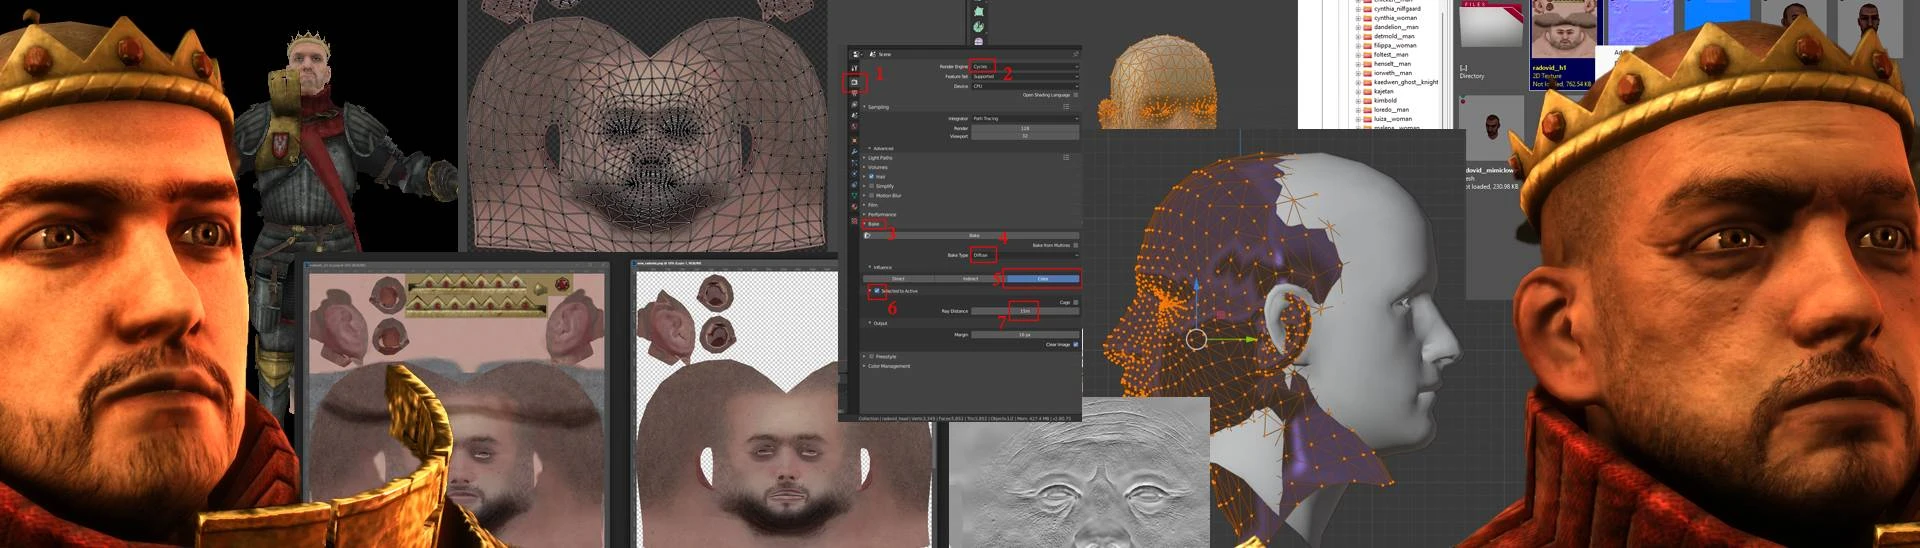Open the Texture properties tab icon
The height and width of the screenshot is (548, 1920).
tap(855, 221)
